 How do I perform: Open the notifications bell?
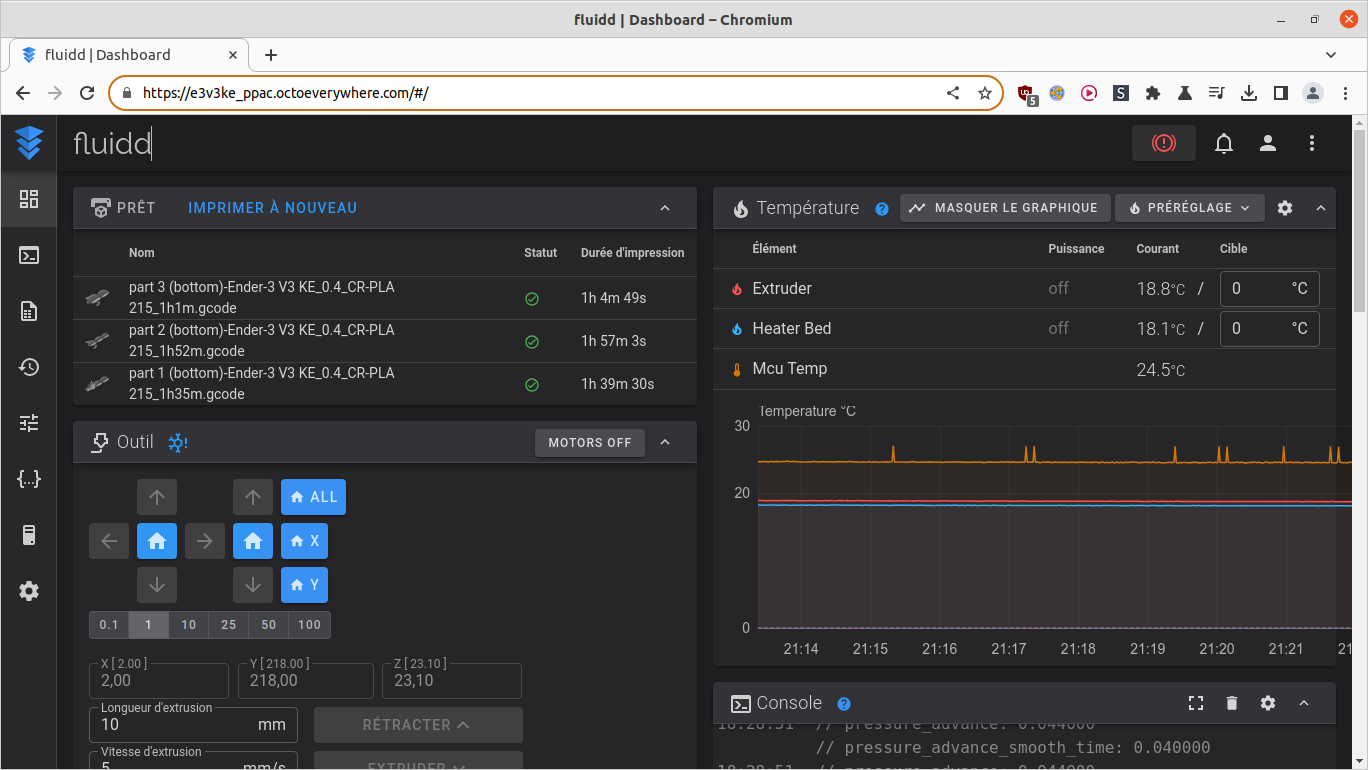1224,143
